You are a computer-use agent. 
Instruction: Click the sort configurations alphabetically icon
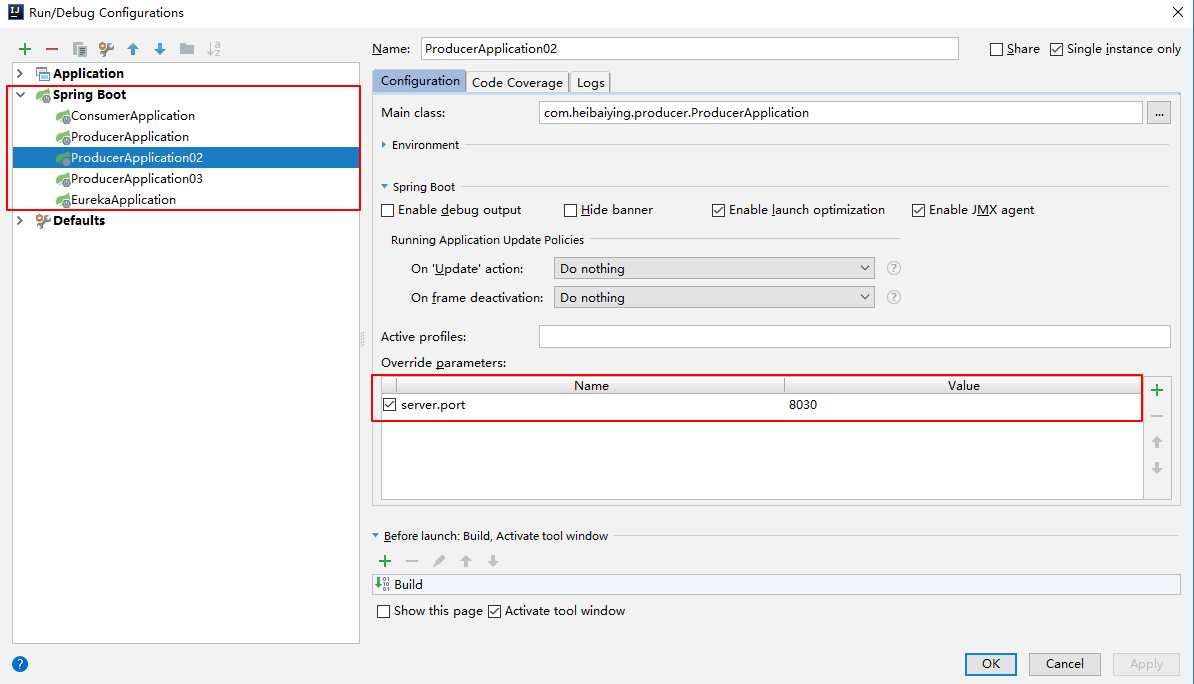[213, 49]
